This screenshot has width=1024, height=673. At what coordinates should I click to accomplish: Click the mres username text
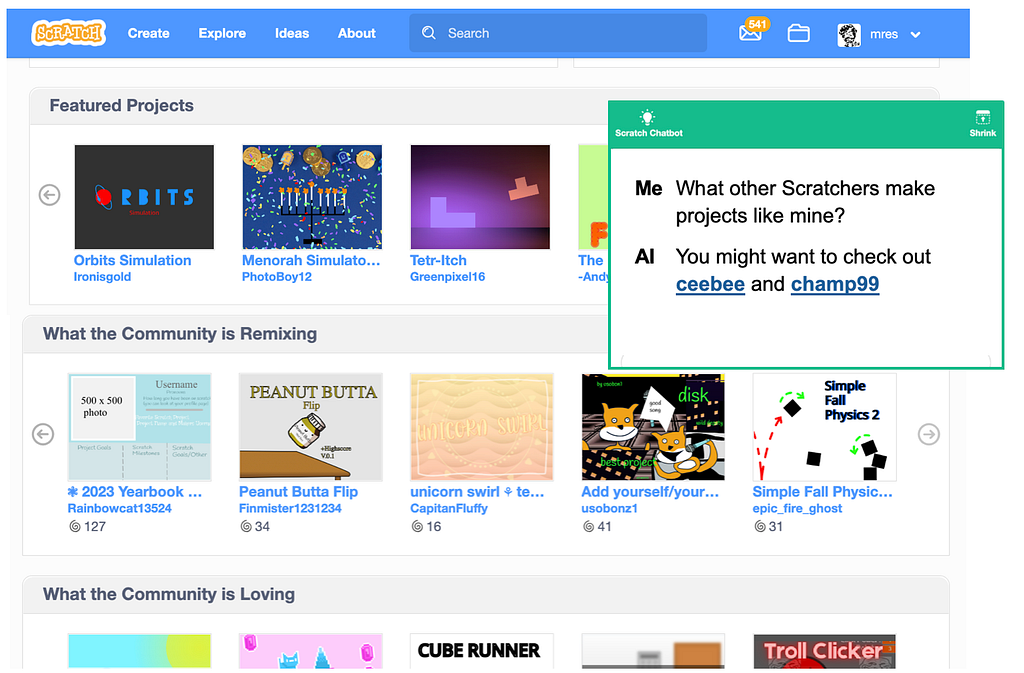884,35
